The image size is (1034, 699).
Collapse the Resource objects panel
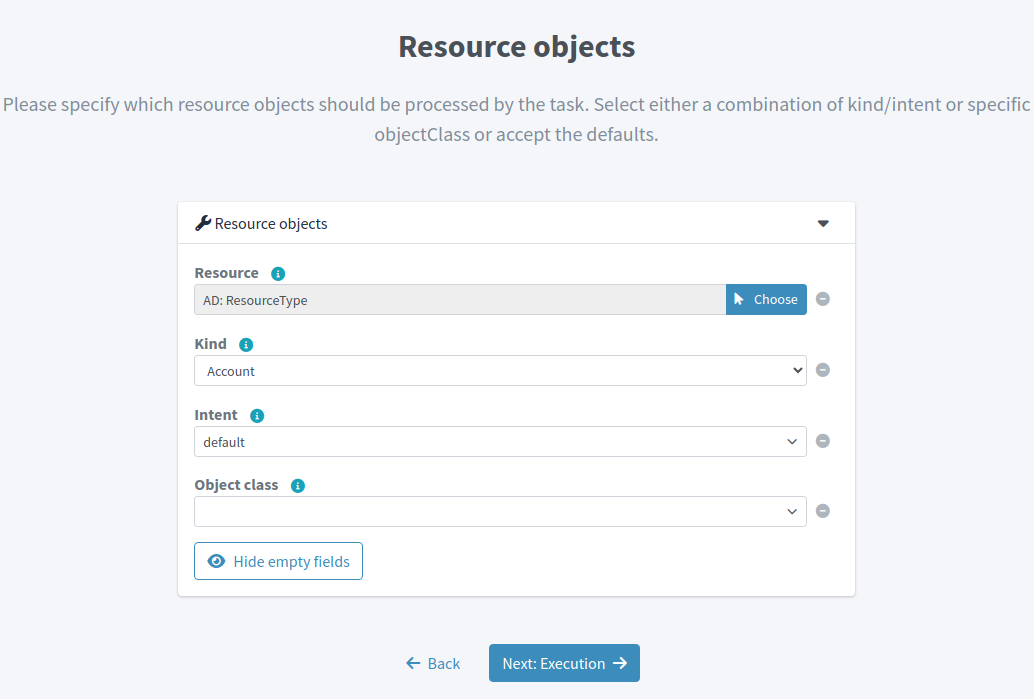(x=823, y=223)
